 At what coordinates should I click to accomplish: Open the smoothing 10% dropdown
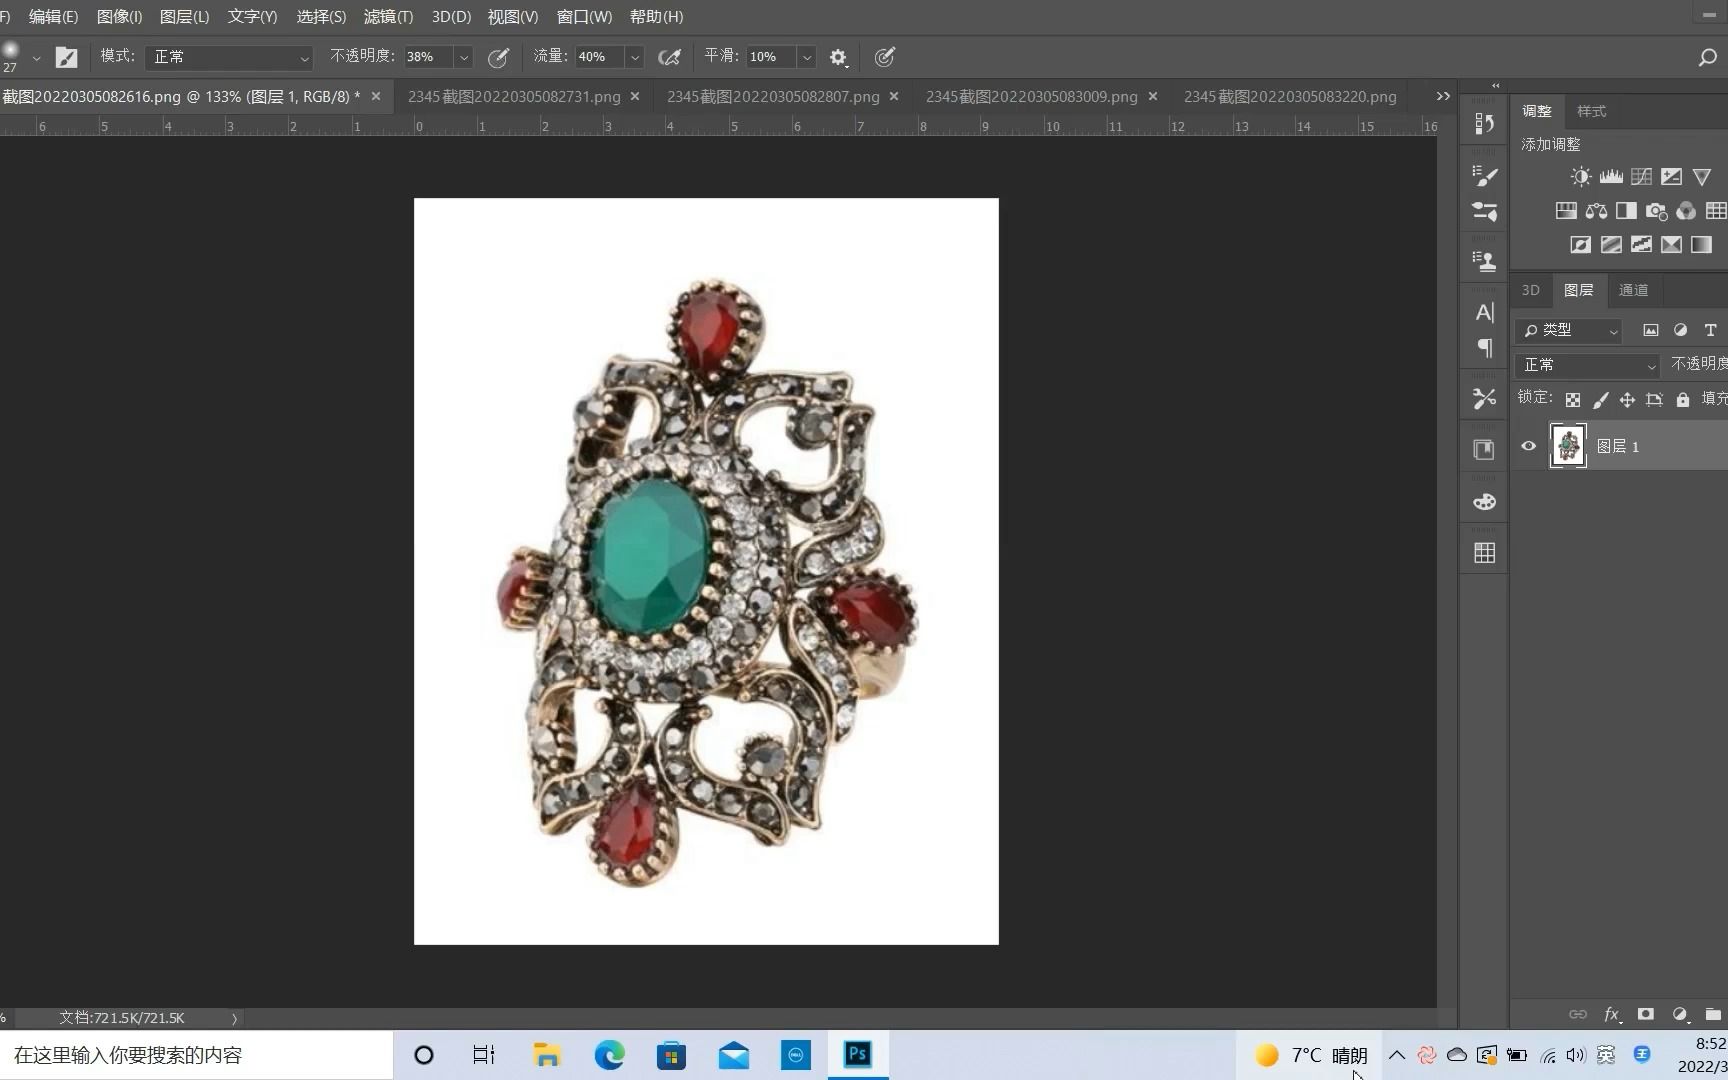[x=807, y=57]
